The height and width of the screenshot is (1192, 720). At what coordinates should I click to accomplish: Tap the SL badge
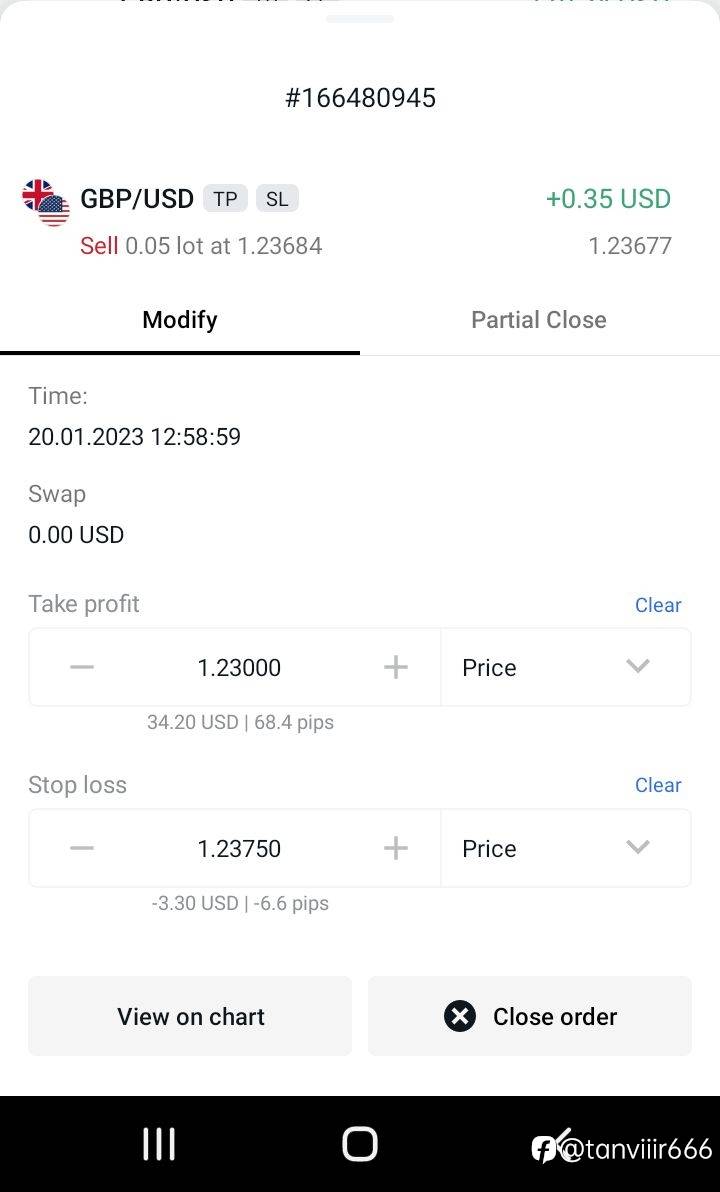pyautogui.click(x=278, y=199)
